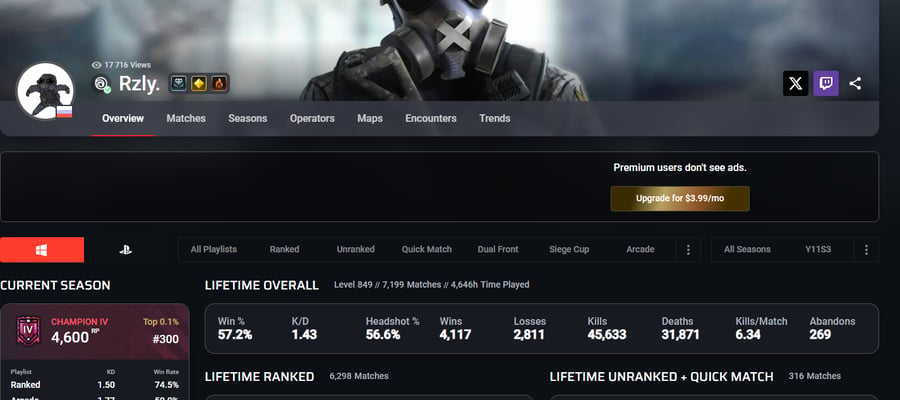Click the first gray badge beside the username
Image resolution: width=900 pixels, height=400 pixels.
click(x=179, y=84)
